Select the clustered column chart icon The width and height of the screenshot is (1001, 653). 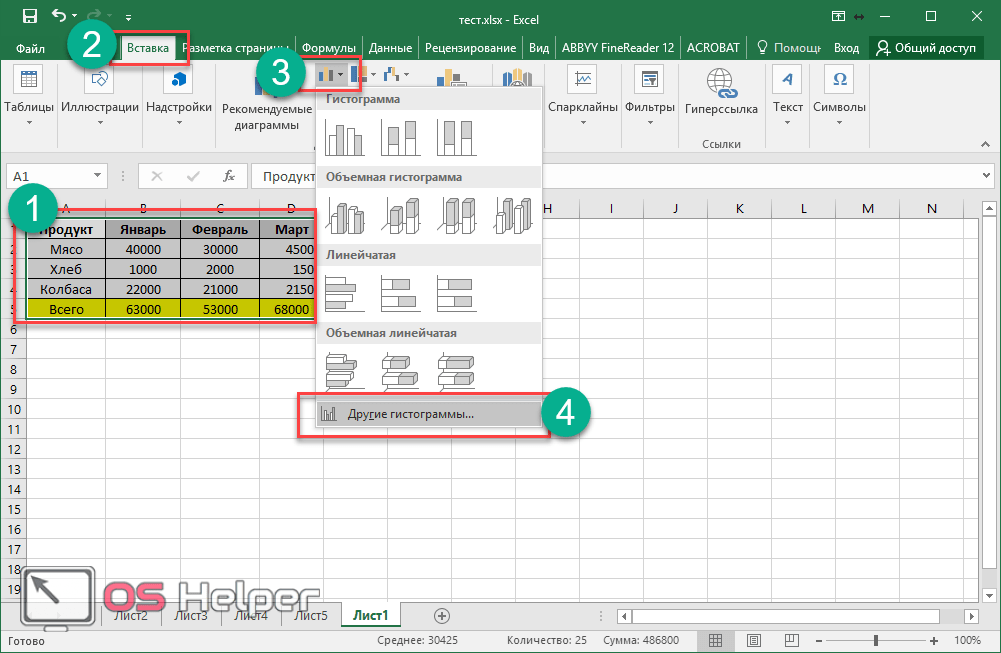click(x=346, y=139)
